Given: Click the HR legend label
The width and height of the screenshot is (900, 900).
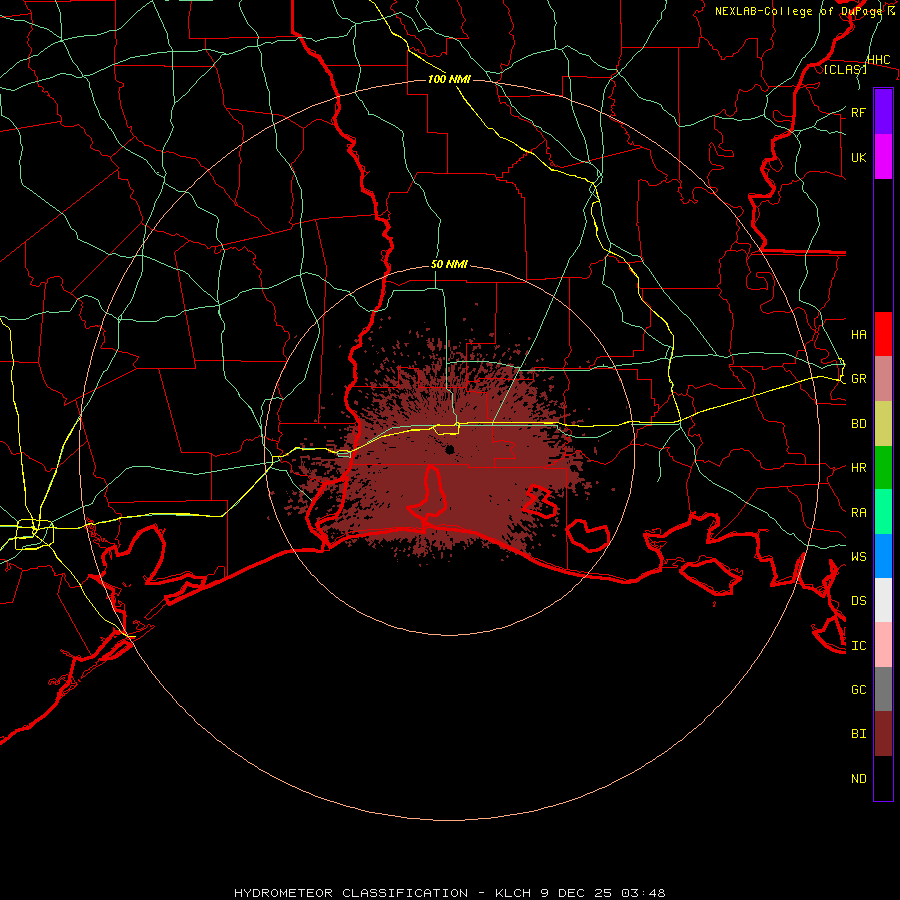Looking at the screenshot, I should [858, 468].
